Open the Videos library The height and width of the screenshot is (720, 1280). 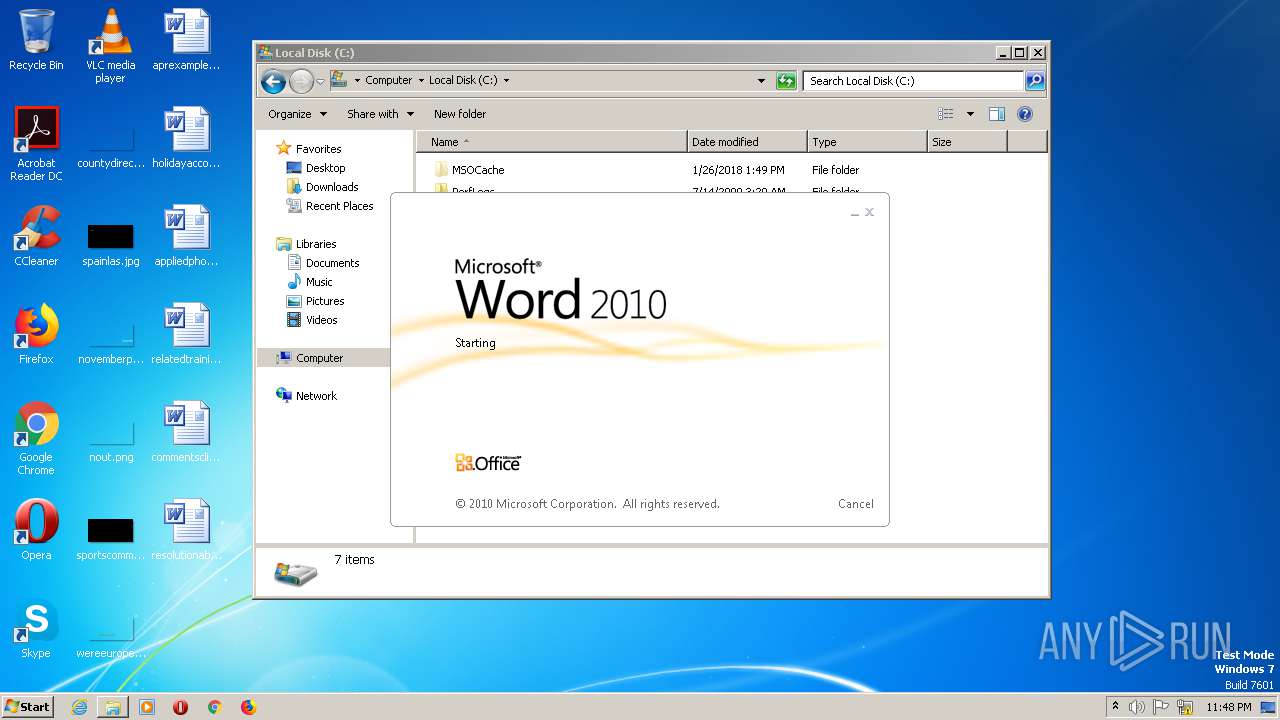click(x=321, y=320)
